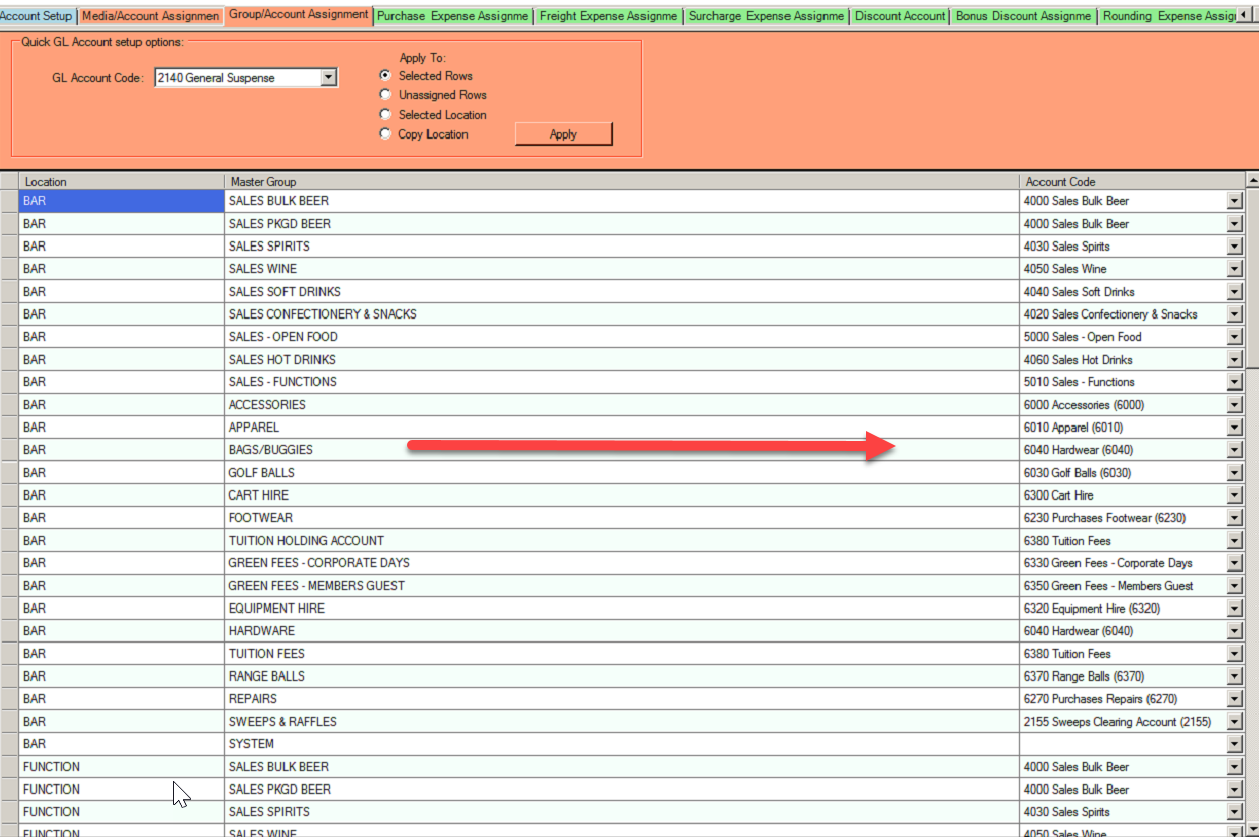Choose Selected Rows under Apply To
This screenshot has width=1259, height=837.
[x=385, y=75]
